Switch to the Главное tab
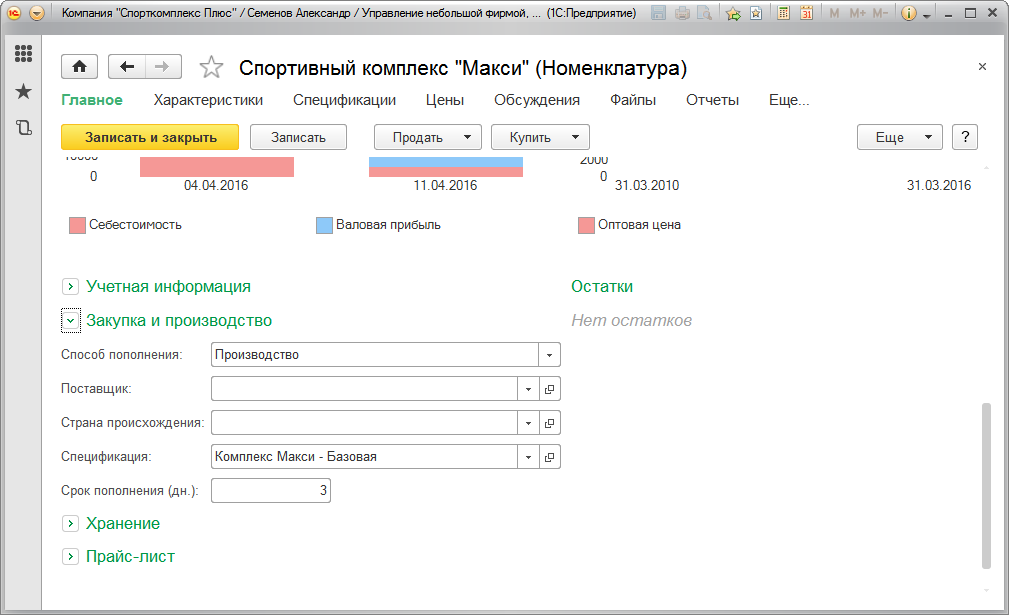Screen dimensions: 1009x615 pos(92,100)
